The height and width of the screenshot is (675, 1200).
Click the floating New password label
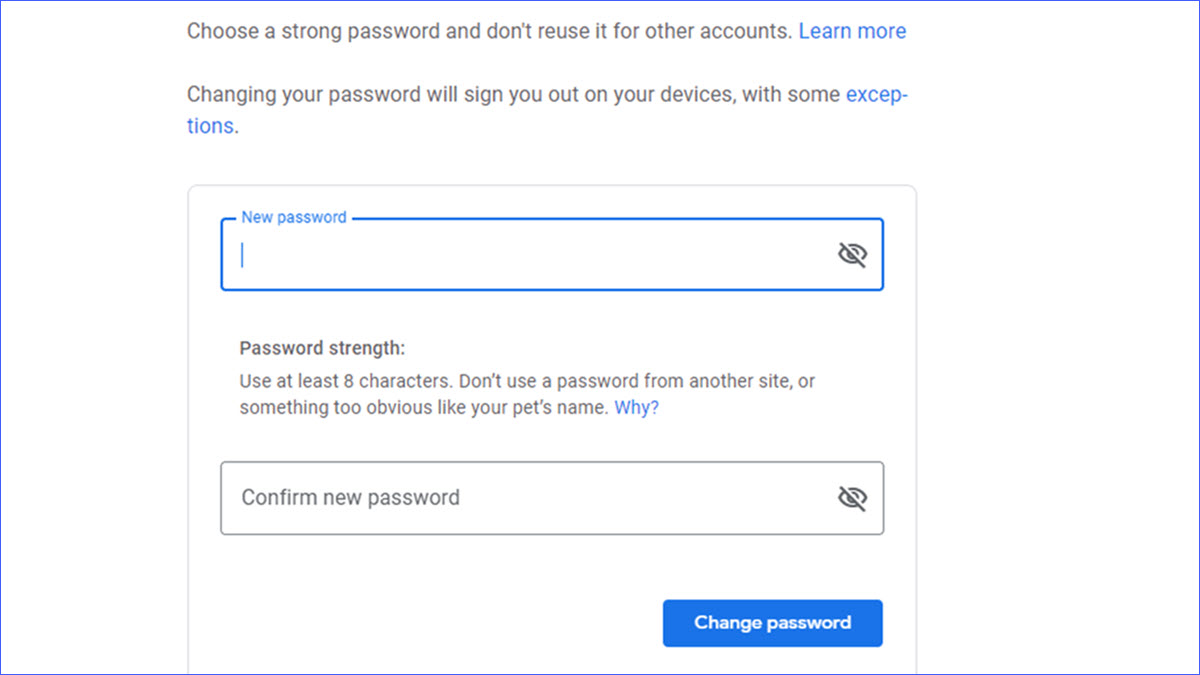(x=294, y=217)
